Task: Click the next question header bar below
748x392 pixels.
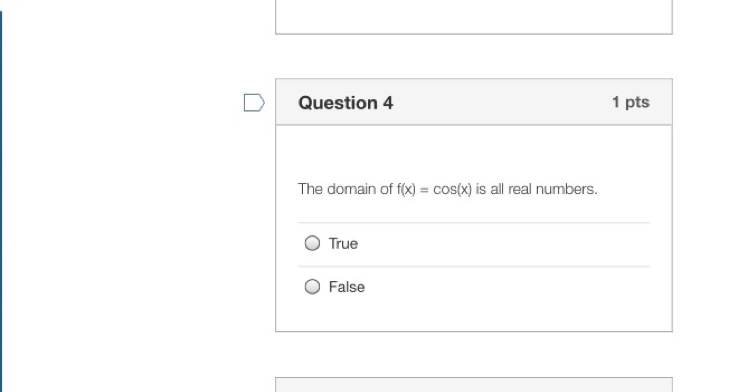Action: tap(474, 384)
